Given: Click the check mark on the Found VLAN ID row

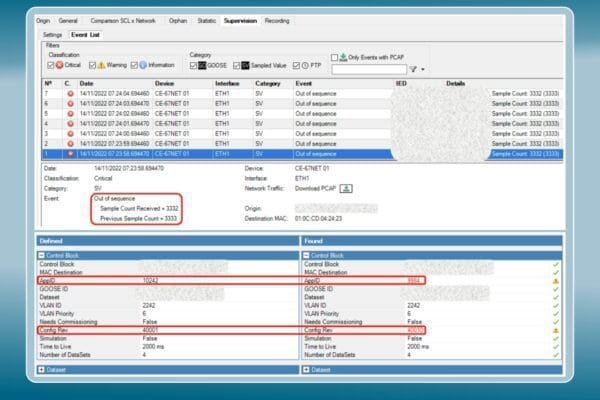Looking at the screenshot, I should point(556,305).
